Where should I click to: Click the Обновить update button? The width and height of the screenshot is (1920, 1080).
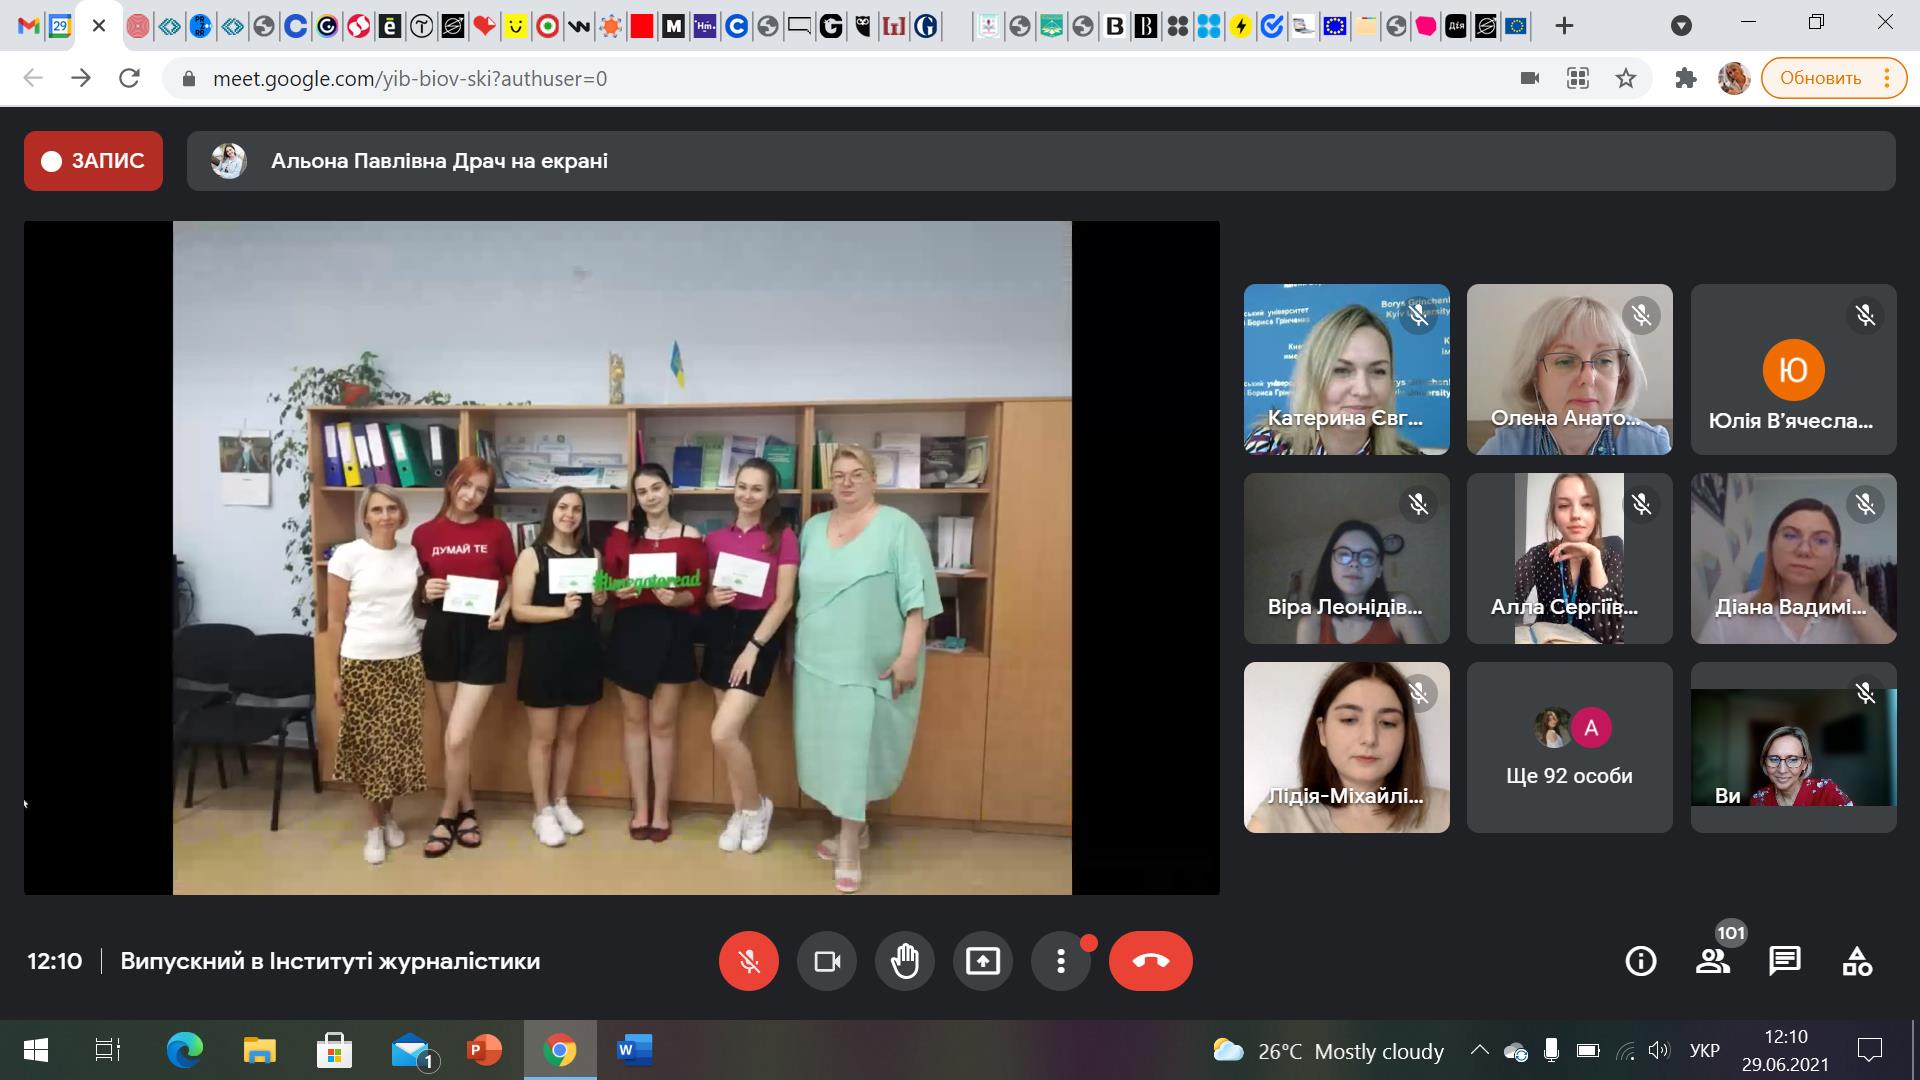click(1820, 78)
